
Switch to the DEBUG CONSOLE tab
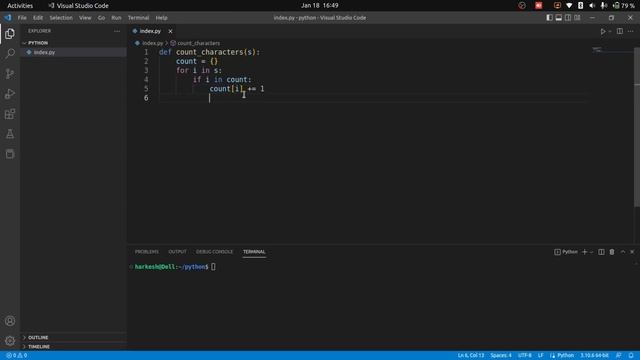tap(214, 252)
